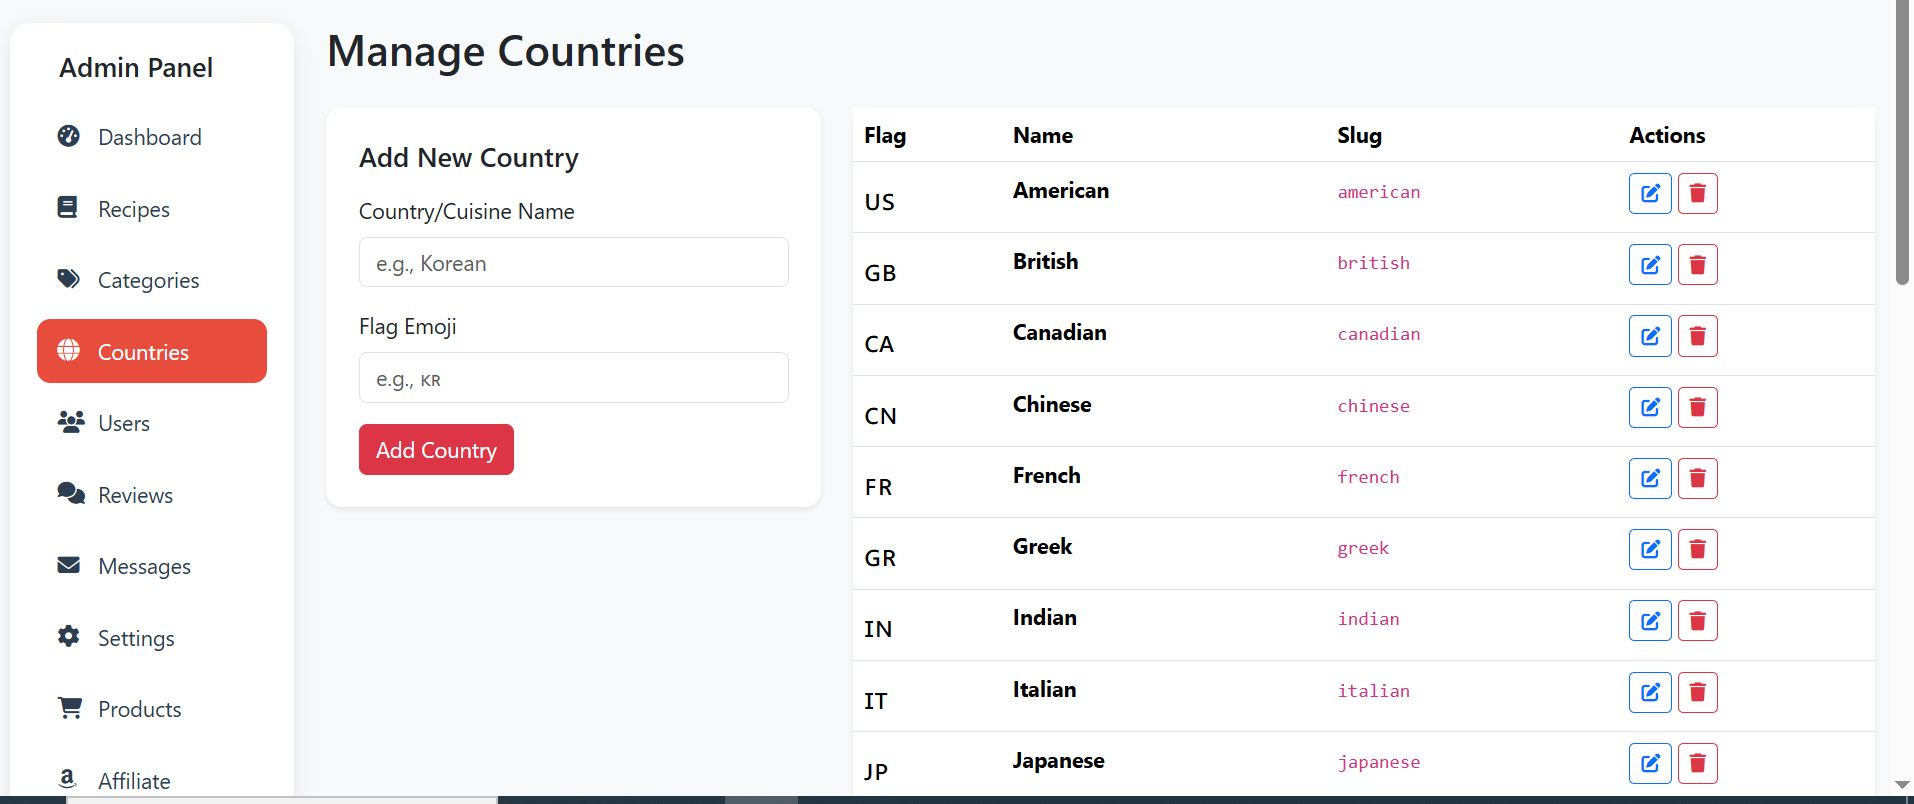
Task: Click the Settings gear icon
Action: 69,636
